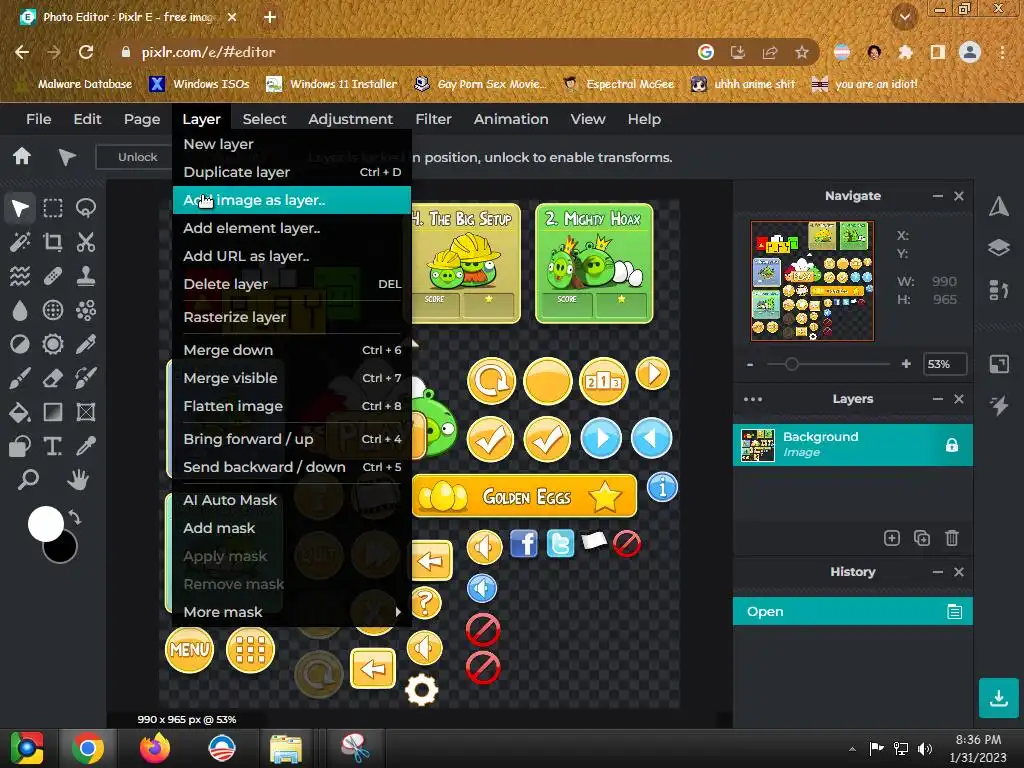Viewport: 1024px width, 768px height.
Task: Click the Navigate zoom slider handle
Action: tap(792, 364)
